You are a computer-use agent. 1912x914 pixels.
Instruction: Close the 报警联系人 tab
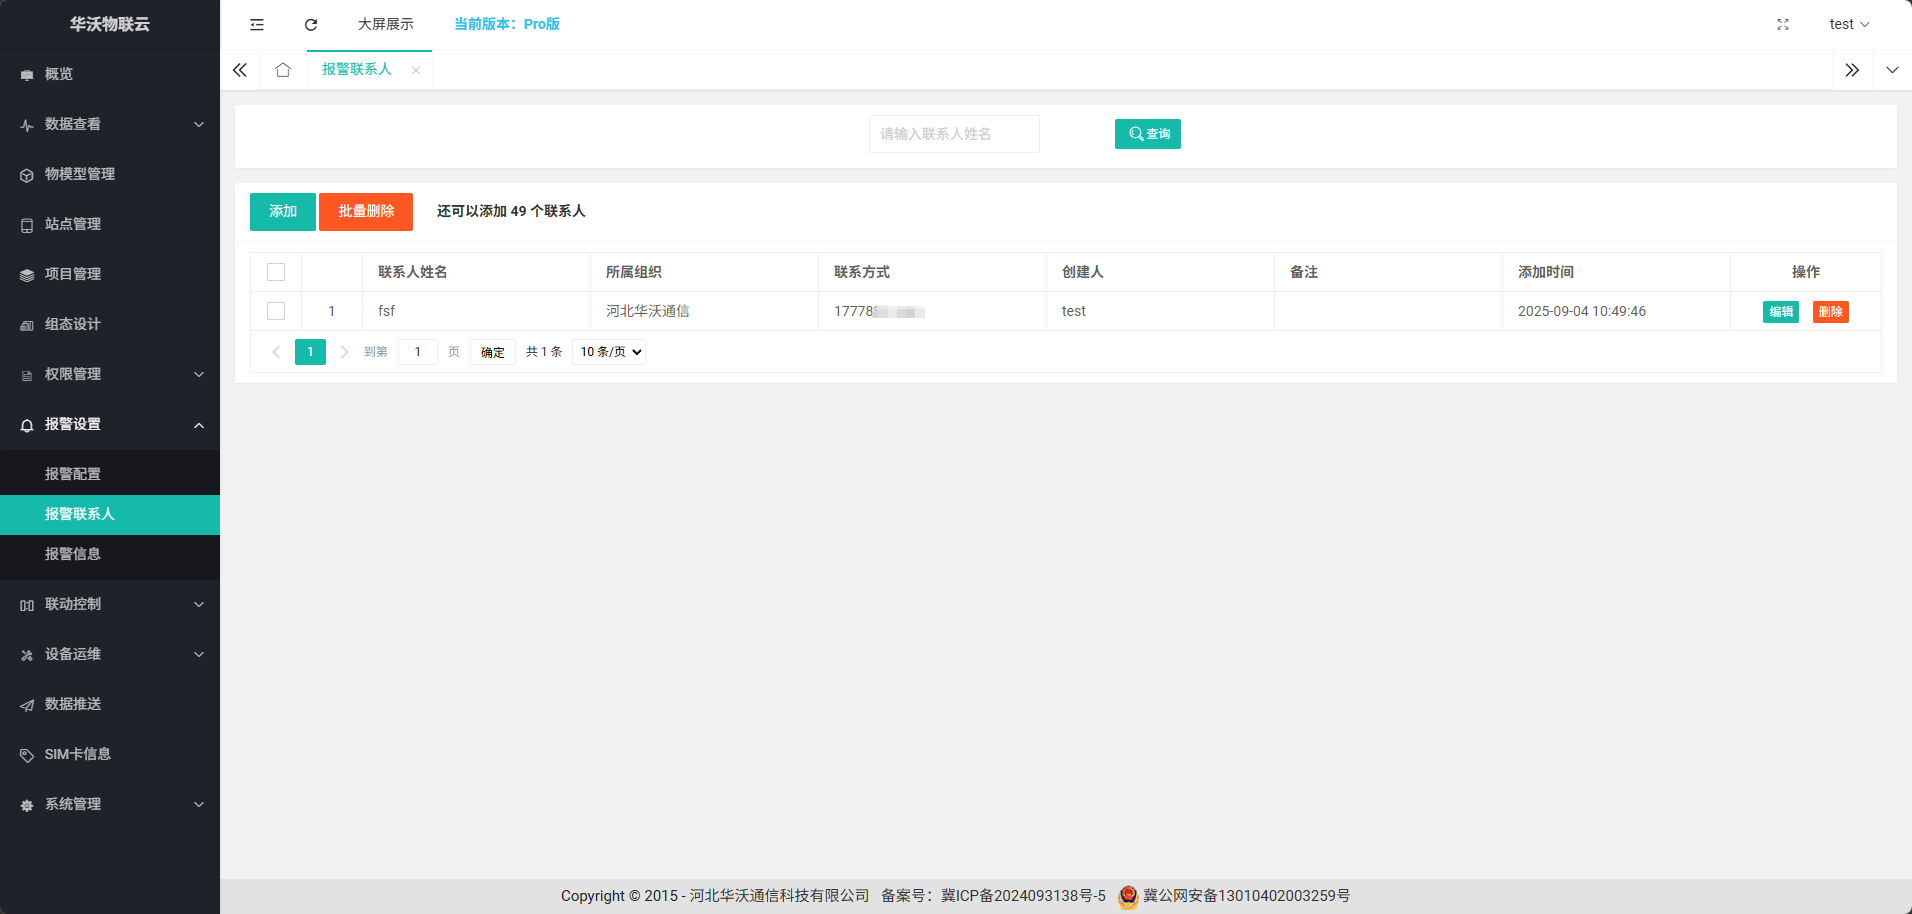coord(416,70)
